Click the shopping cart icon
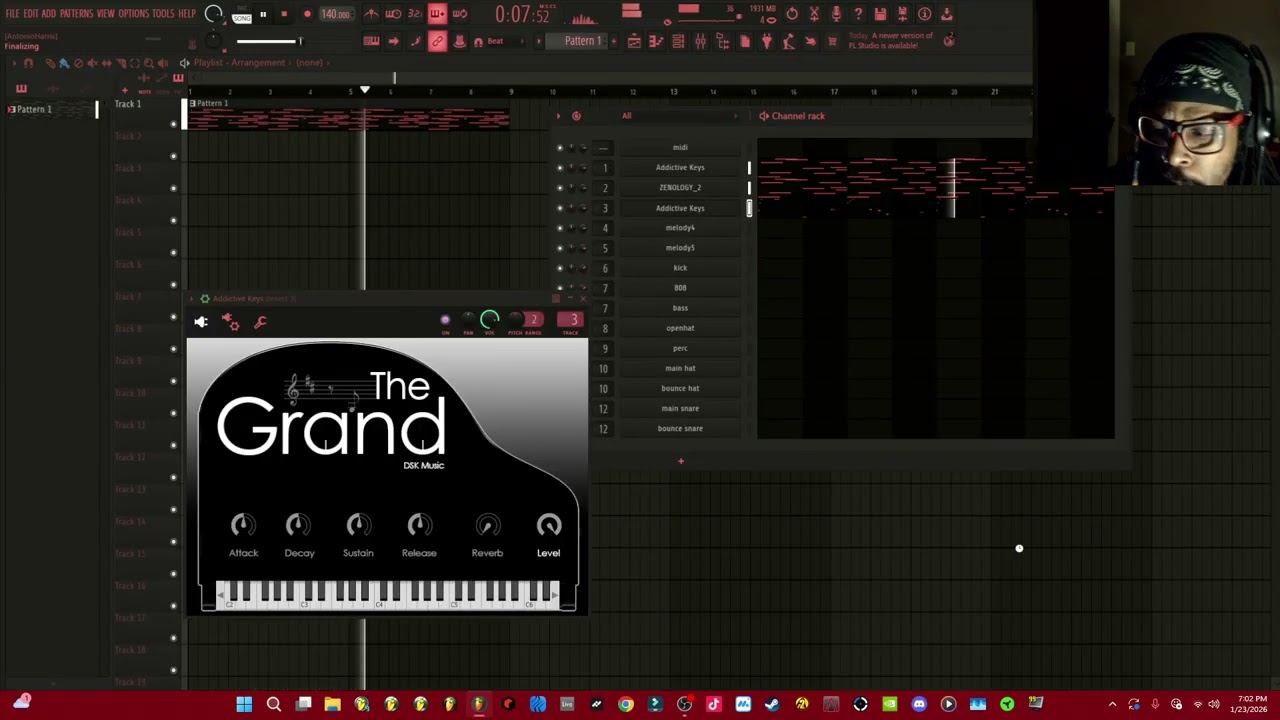Image resolution: width=1280 pixels, height=720 pixels. (832, 41)
